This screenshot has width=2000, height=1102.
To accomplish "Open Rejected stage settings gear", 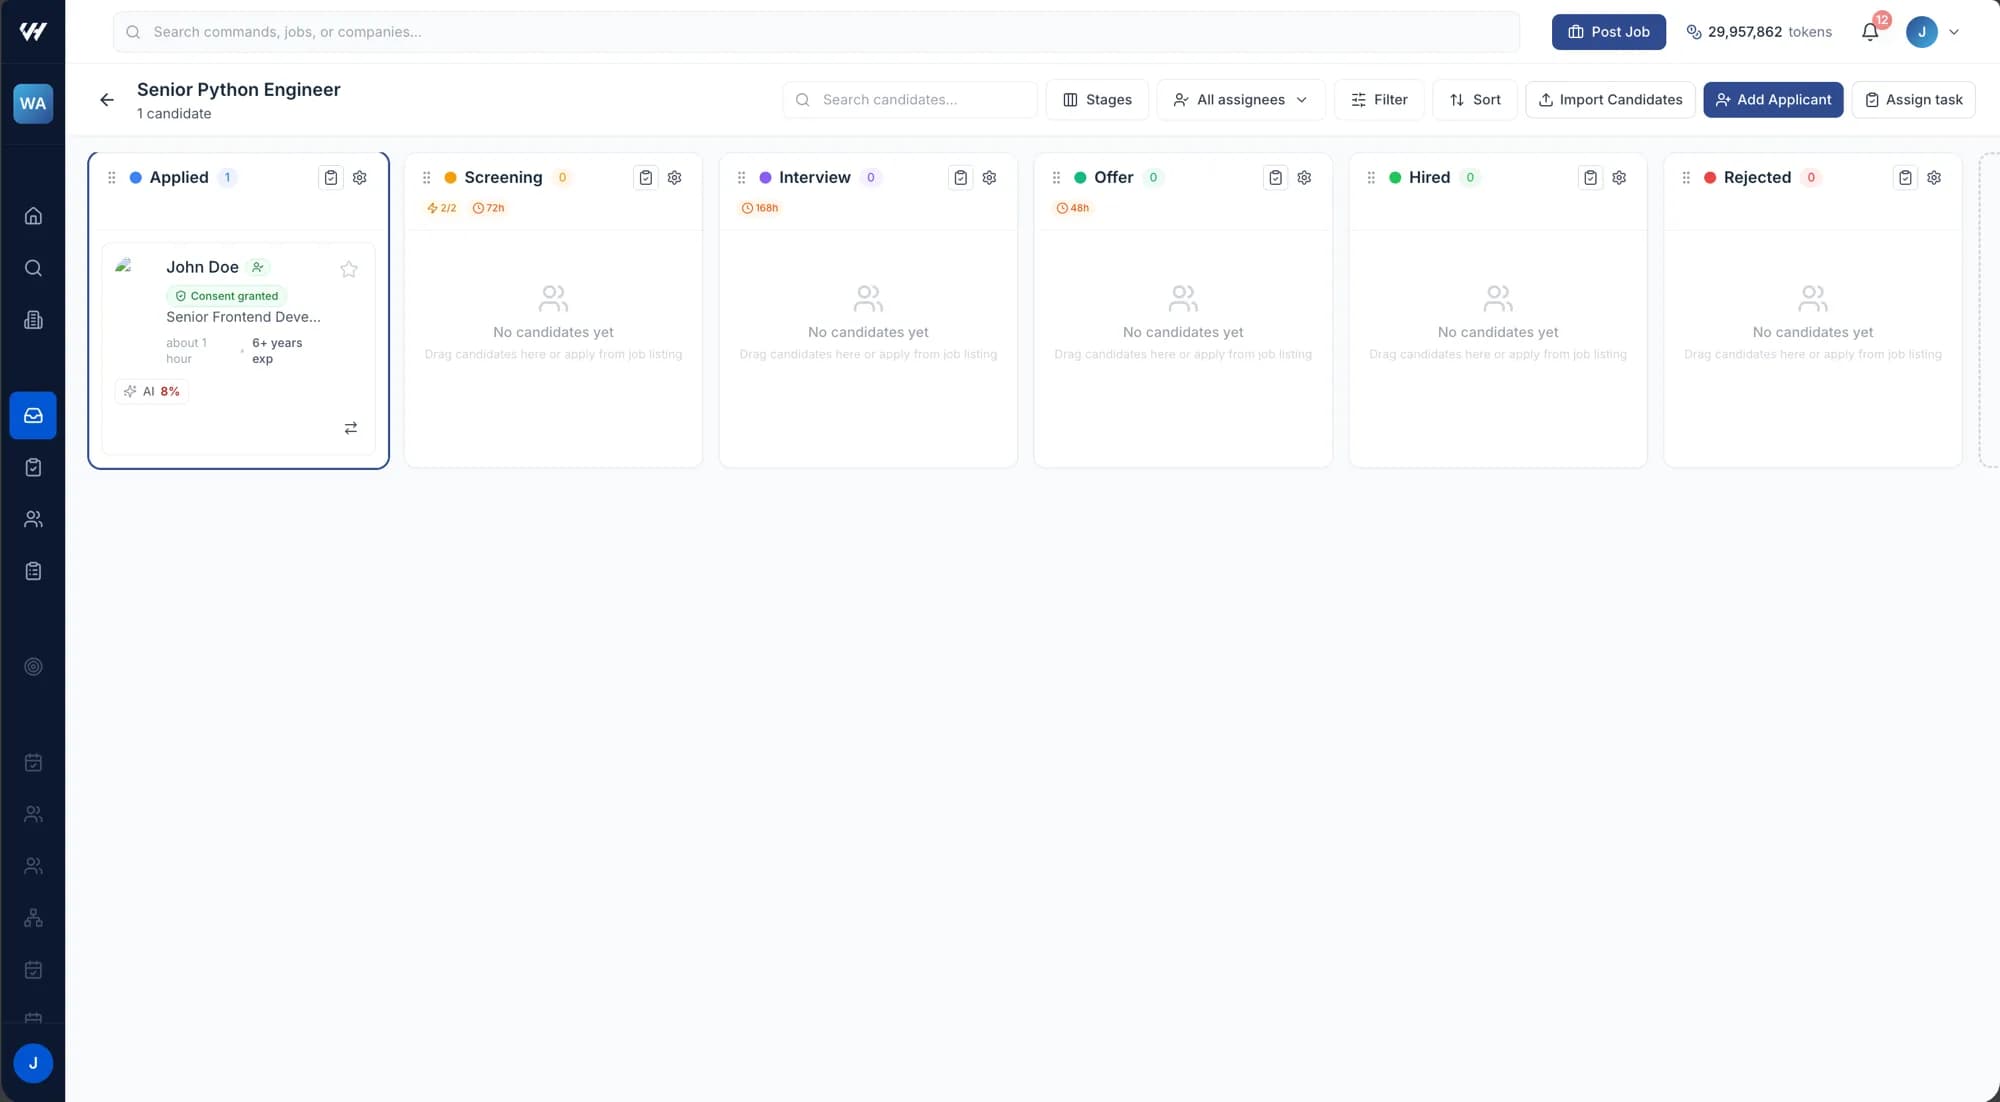I will click(1935, 177).
